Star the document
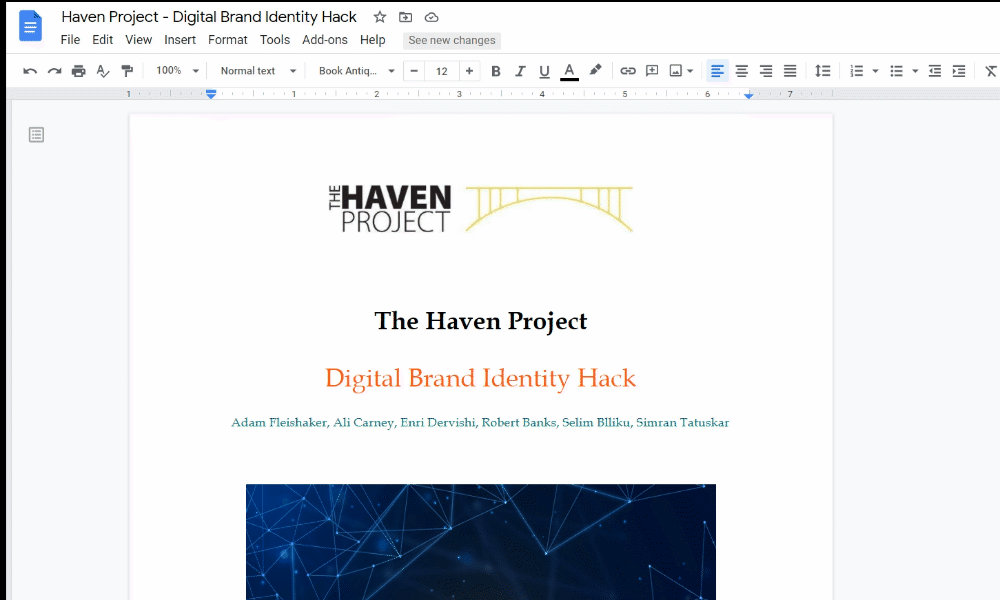The width and height of the screenshot is (1000, 600). [x=379, y=17]
